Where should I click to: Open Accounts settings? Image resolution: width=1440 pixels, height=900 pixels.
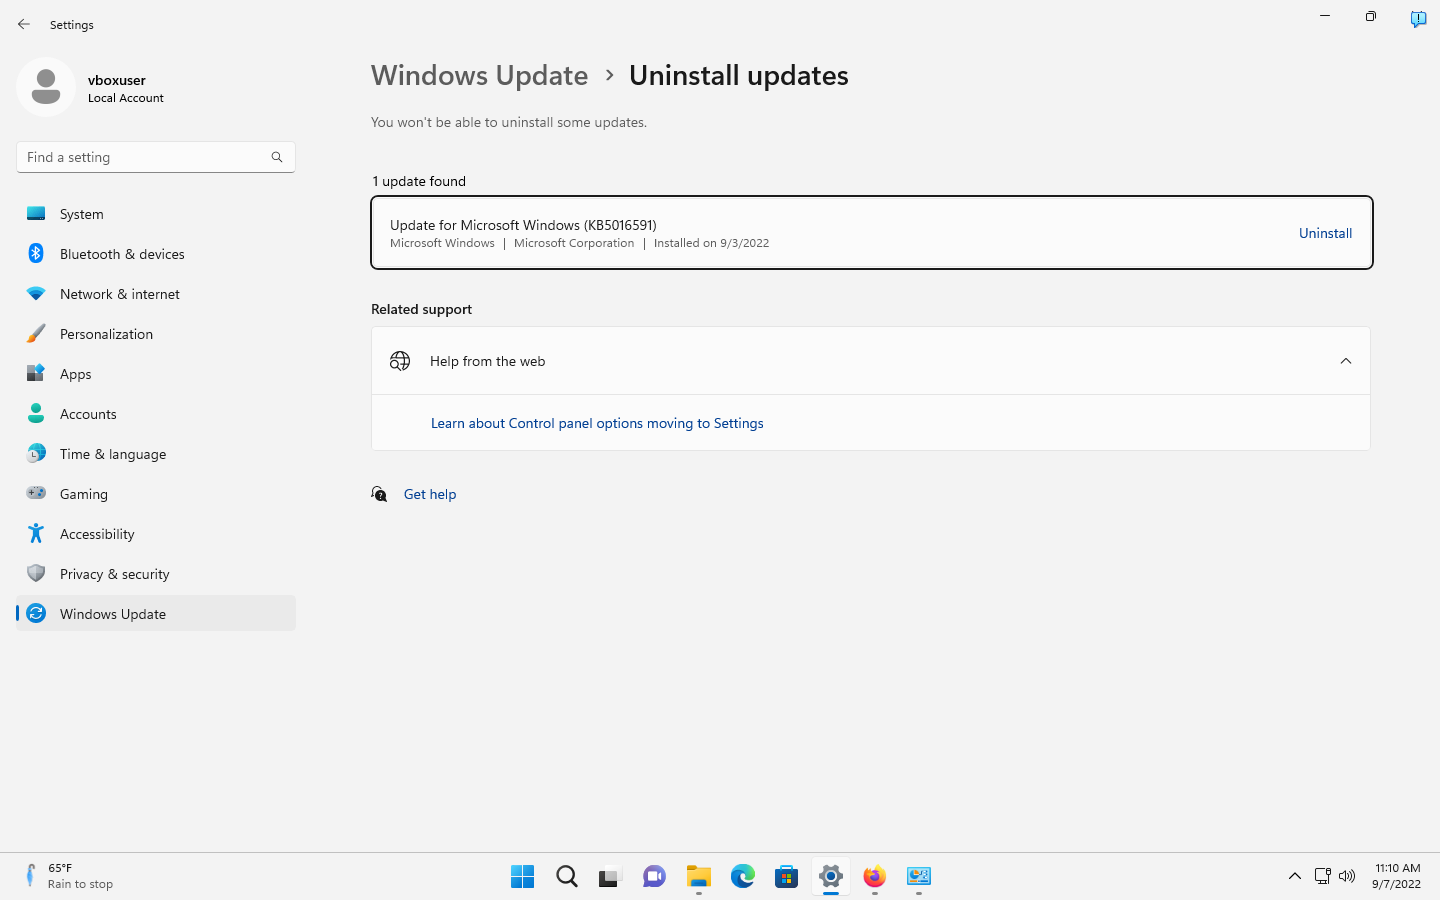coord(88,413)
